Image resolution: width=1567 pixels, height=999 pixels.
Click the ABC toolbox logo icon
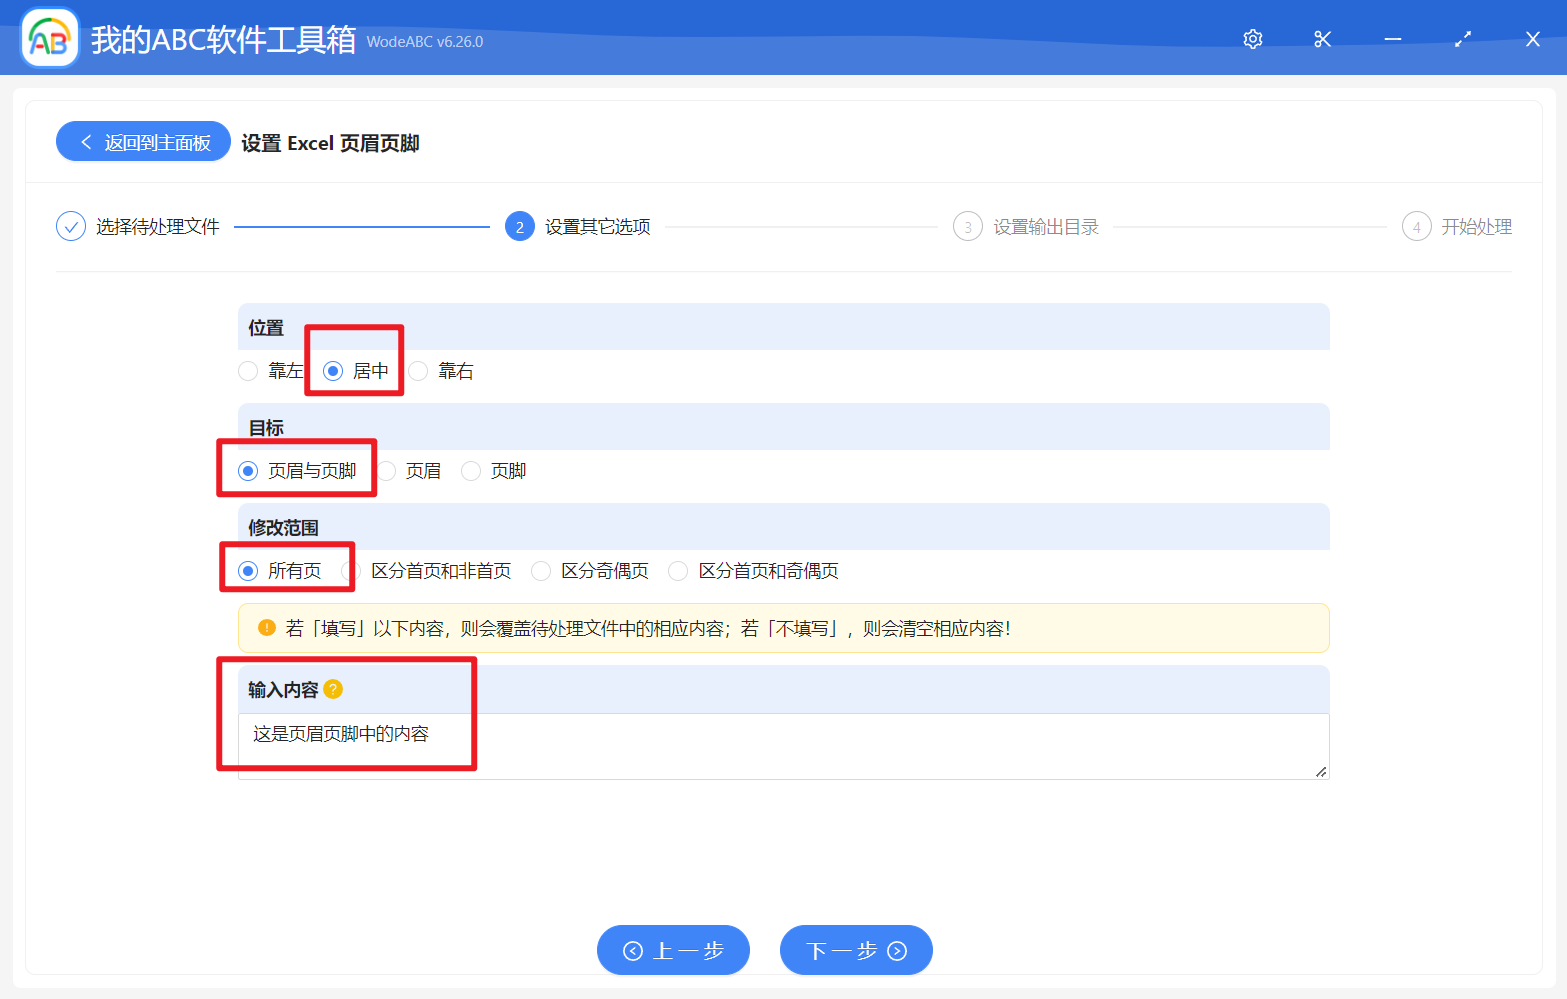pos(49,37)
